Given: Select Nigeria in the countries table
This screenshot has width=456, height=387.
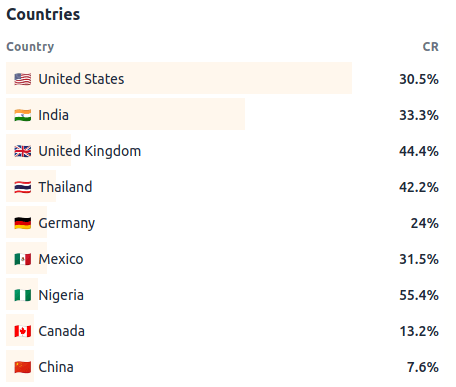Looking at the screenshot, I should 61,295.
